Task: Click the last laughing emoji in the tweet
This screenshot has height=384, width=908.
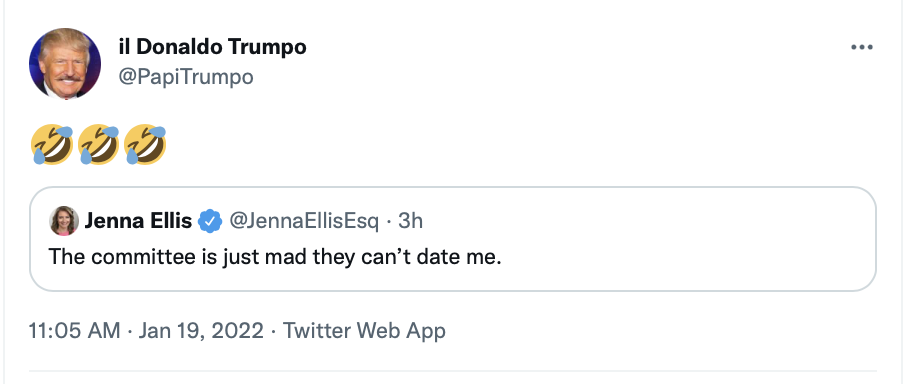Action: (145, 144)
